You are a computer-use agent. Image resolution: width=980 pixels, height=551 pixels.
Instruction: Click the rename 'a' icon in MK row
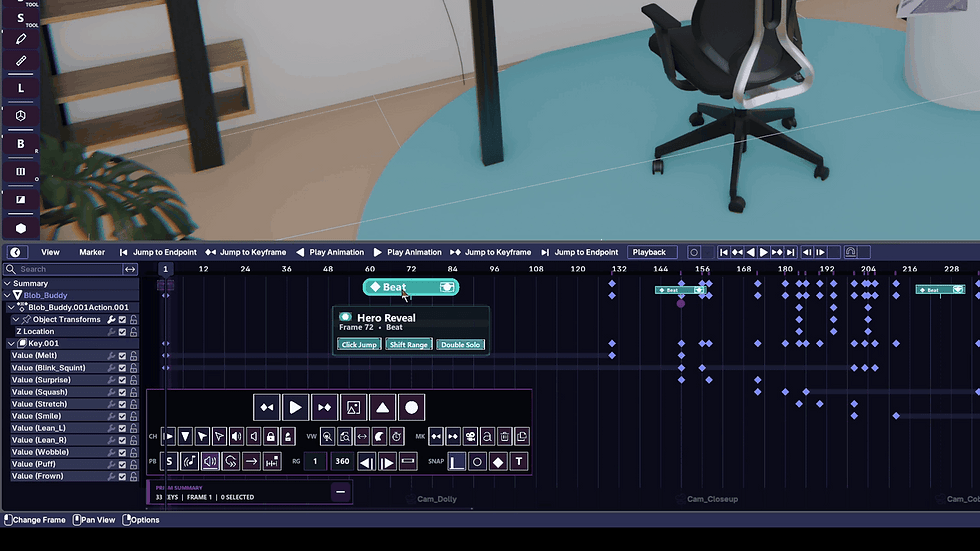tap(487, 436)
